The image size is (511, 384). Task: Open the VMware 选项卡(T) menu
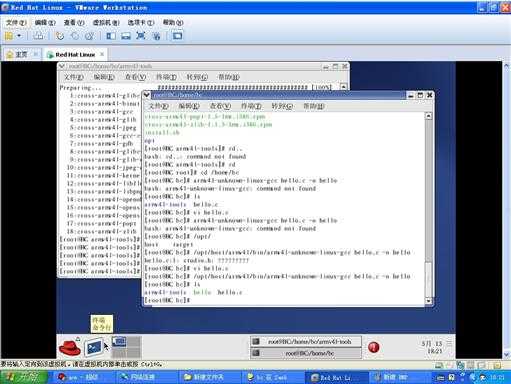click(x=141, y=22)
